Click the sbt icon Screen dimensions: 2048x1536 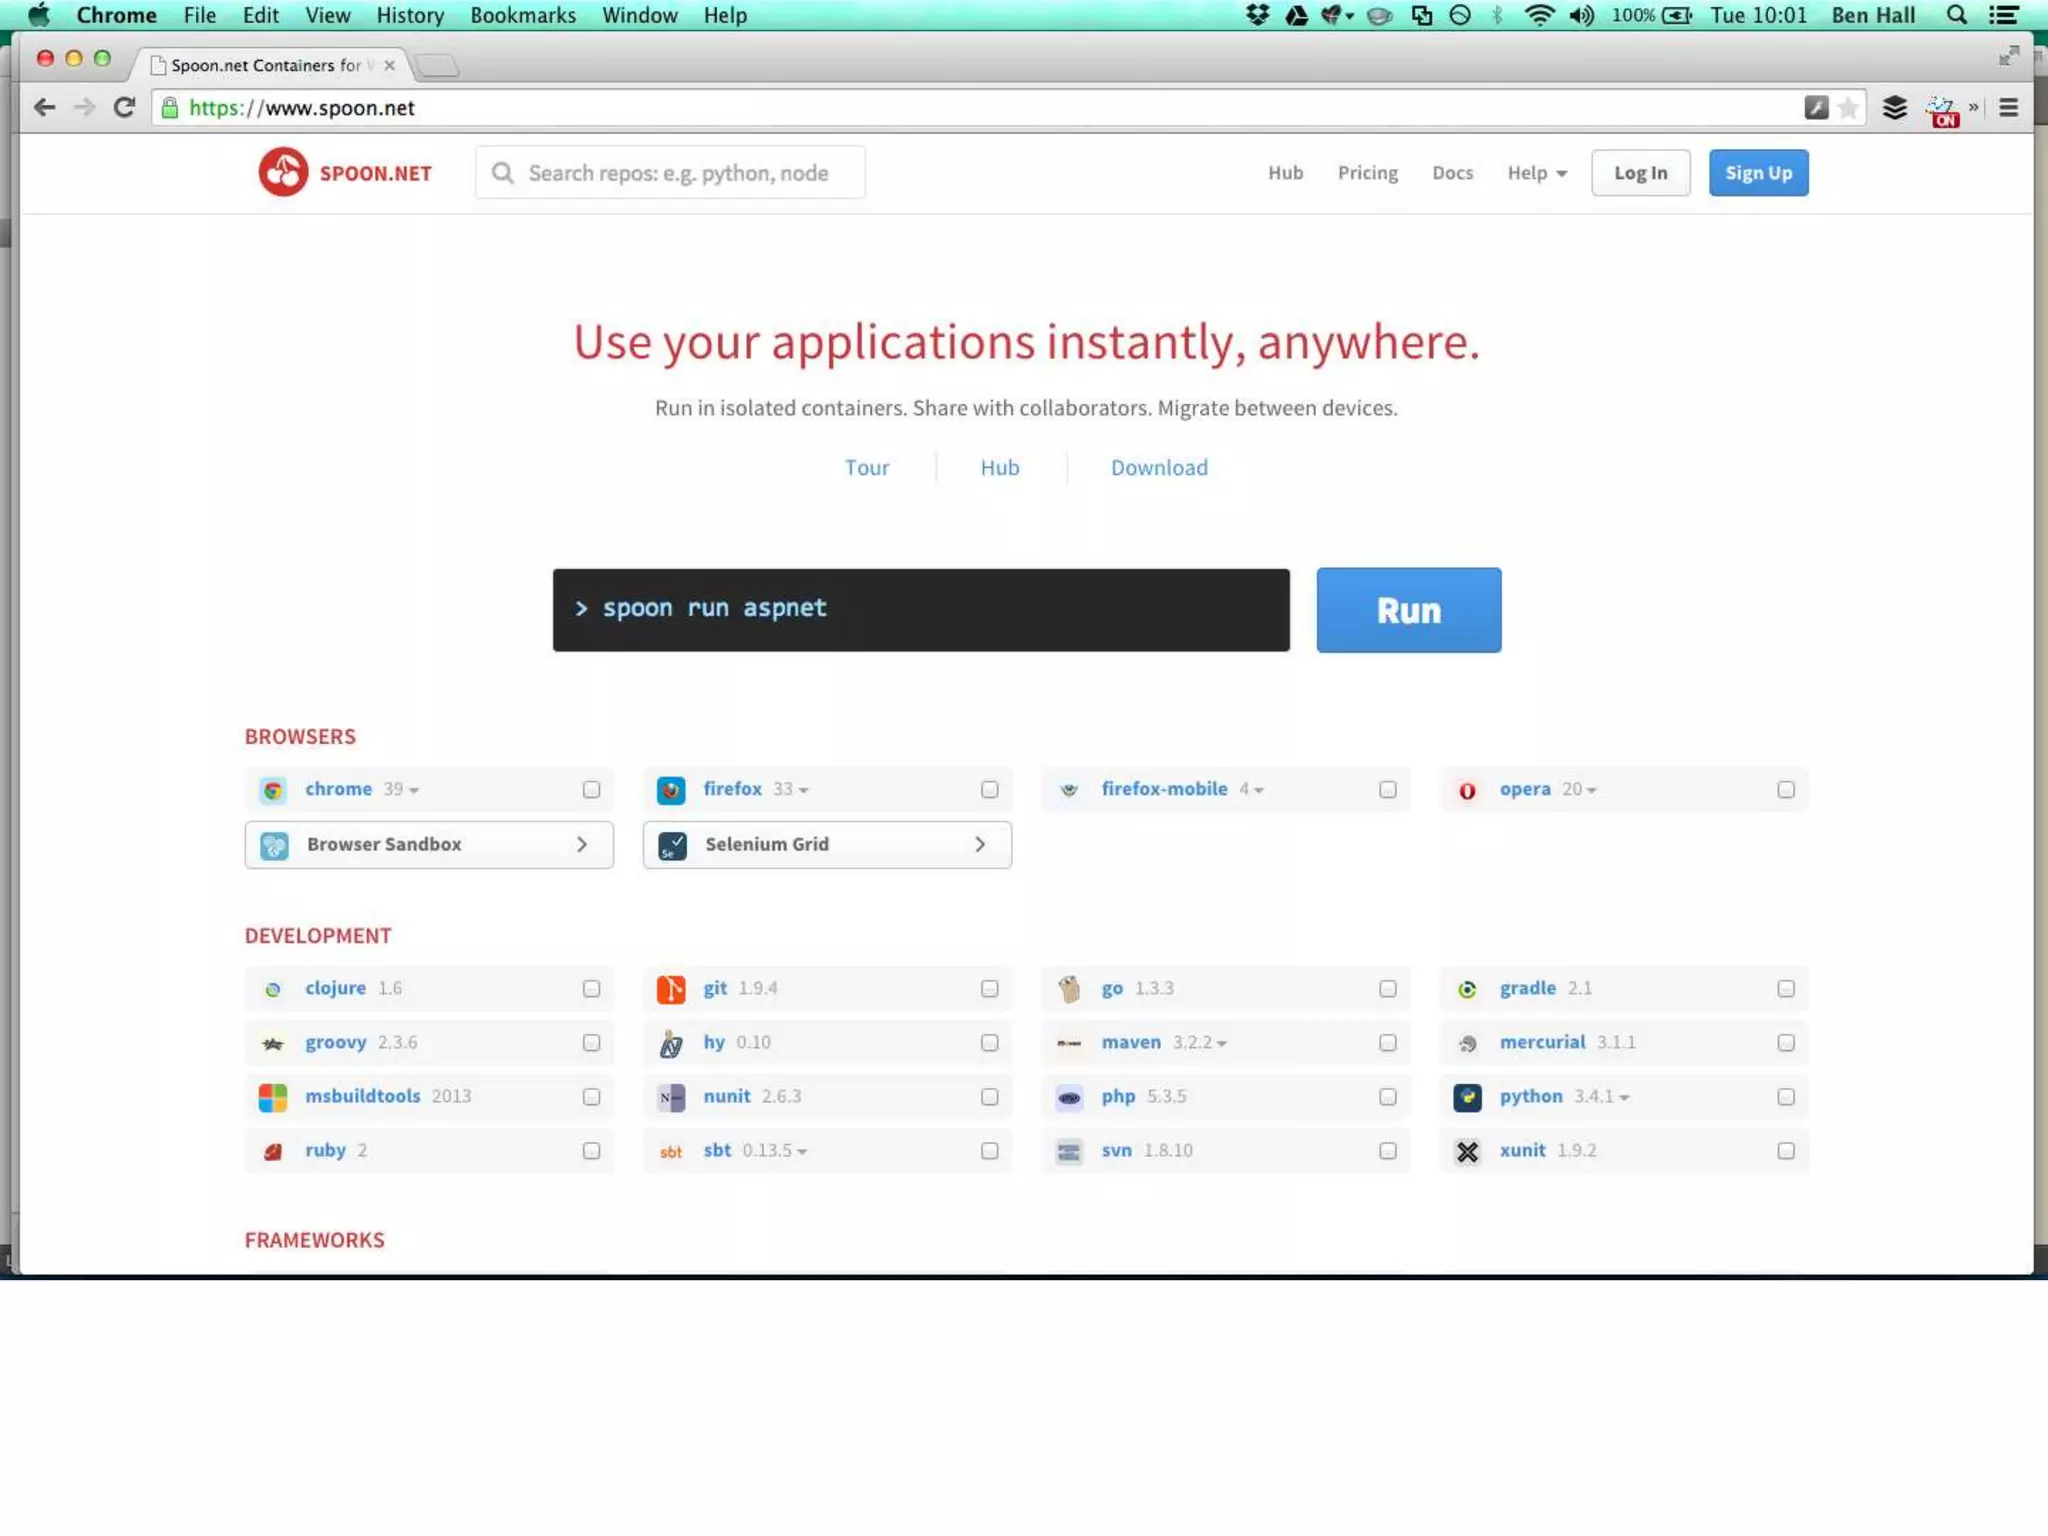(671, 1152)
